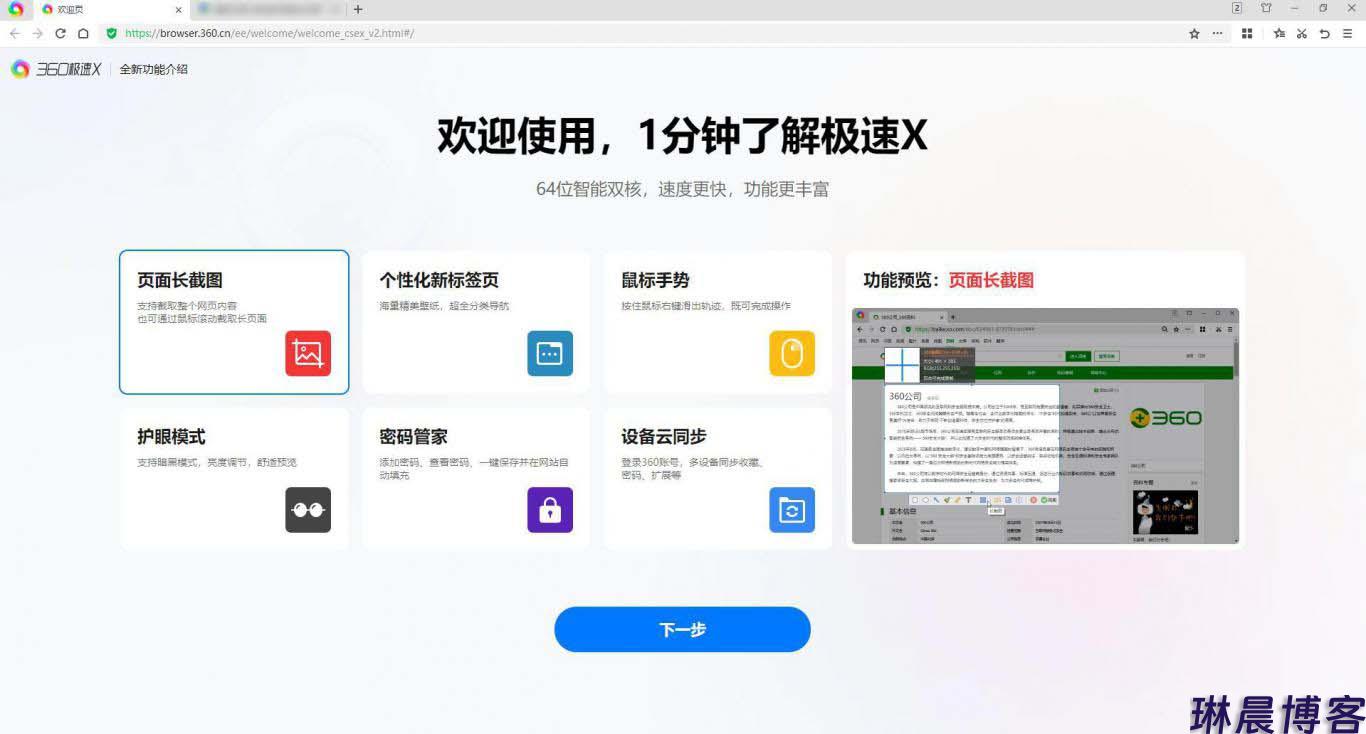Bookmark this page with the star icon

[1194, 33]
